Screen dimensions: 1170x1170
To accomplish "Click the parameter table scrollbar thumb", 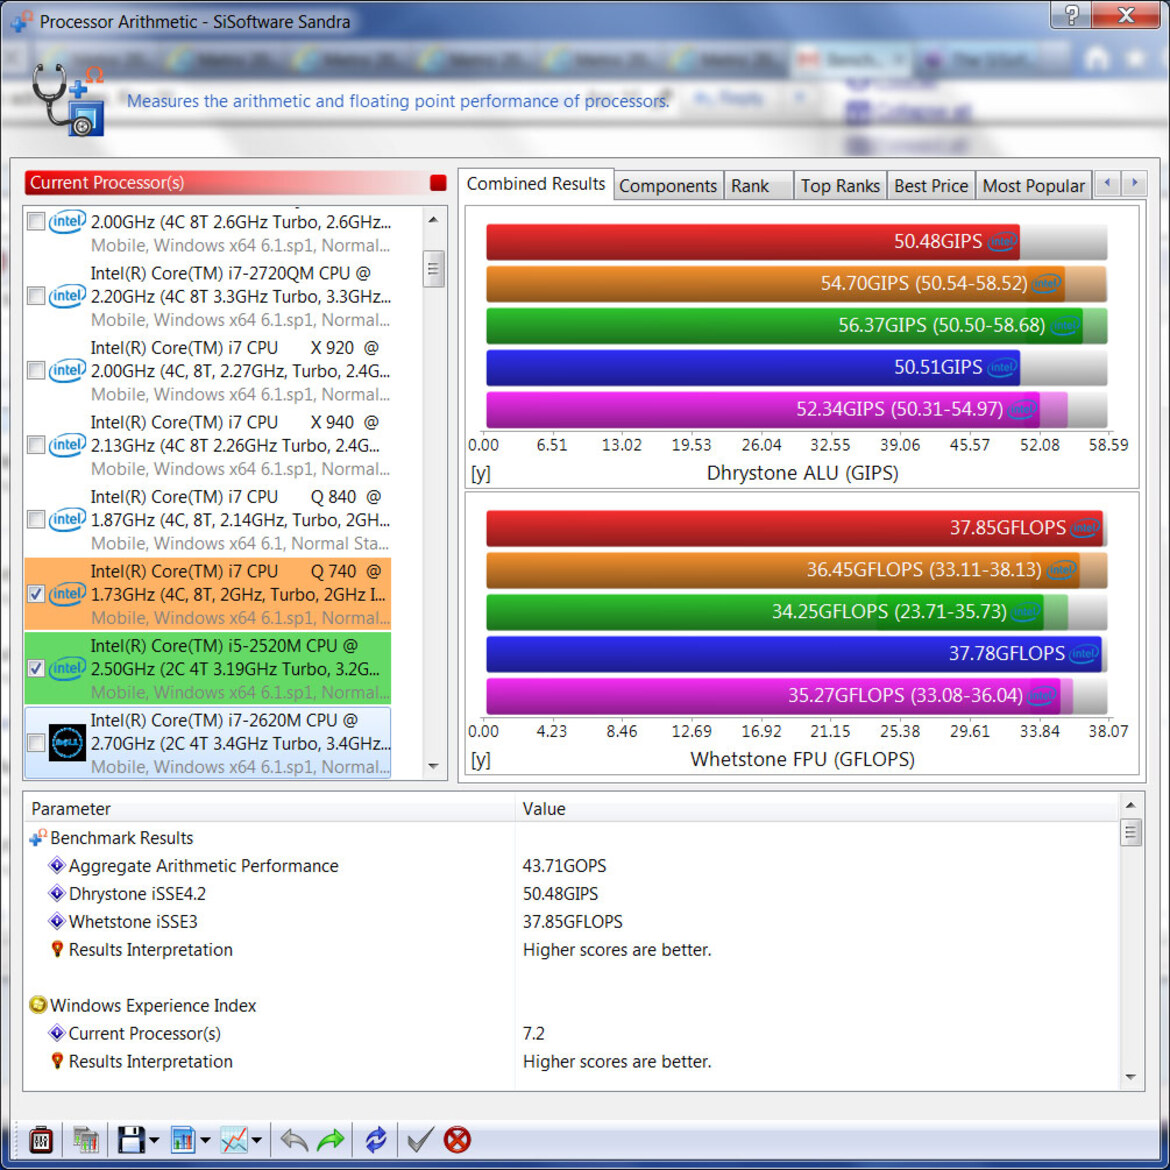I will pyautogui.click(x=1130, y=832).
